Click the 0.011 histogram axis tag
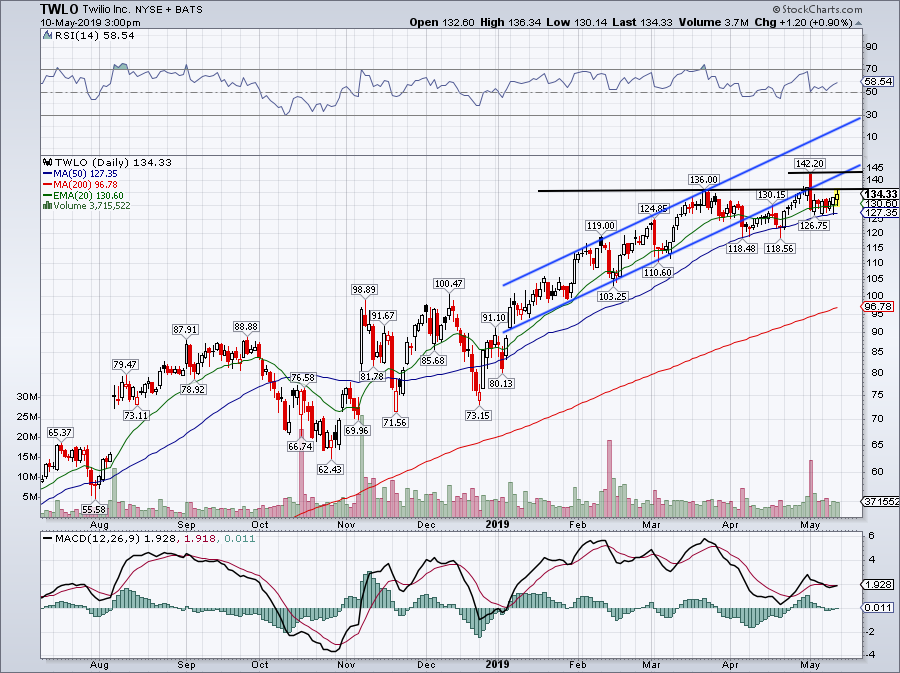 (878, 608)
